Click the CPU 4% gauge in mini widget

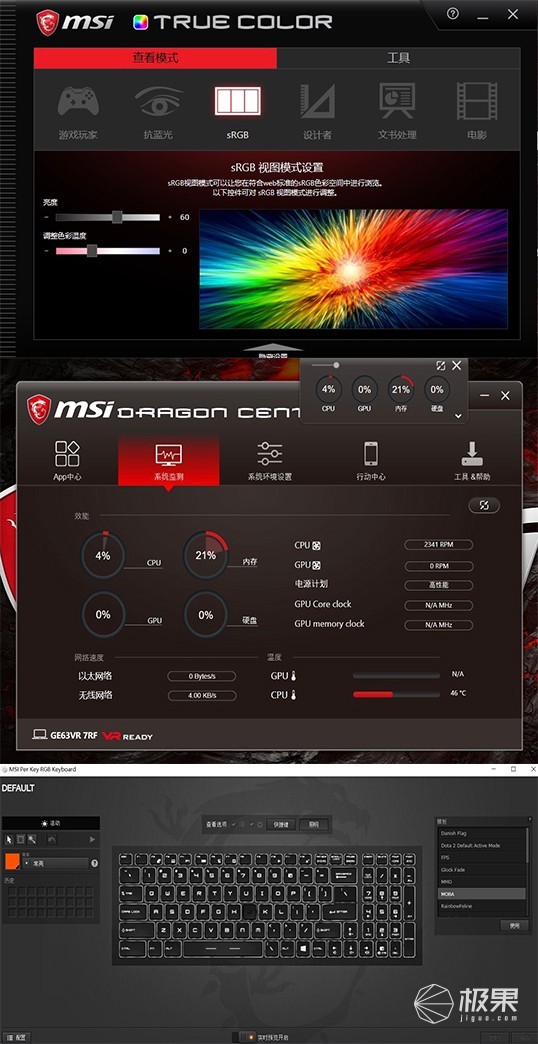(x=328, y=390)
